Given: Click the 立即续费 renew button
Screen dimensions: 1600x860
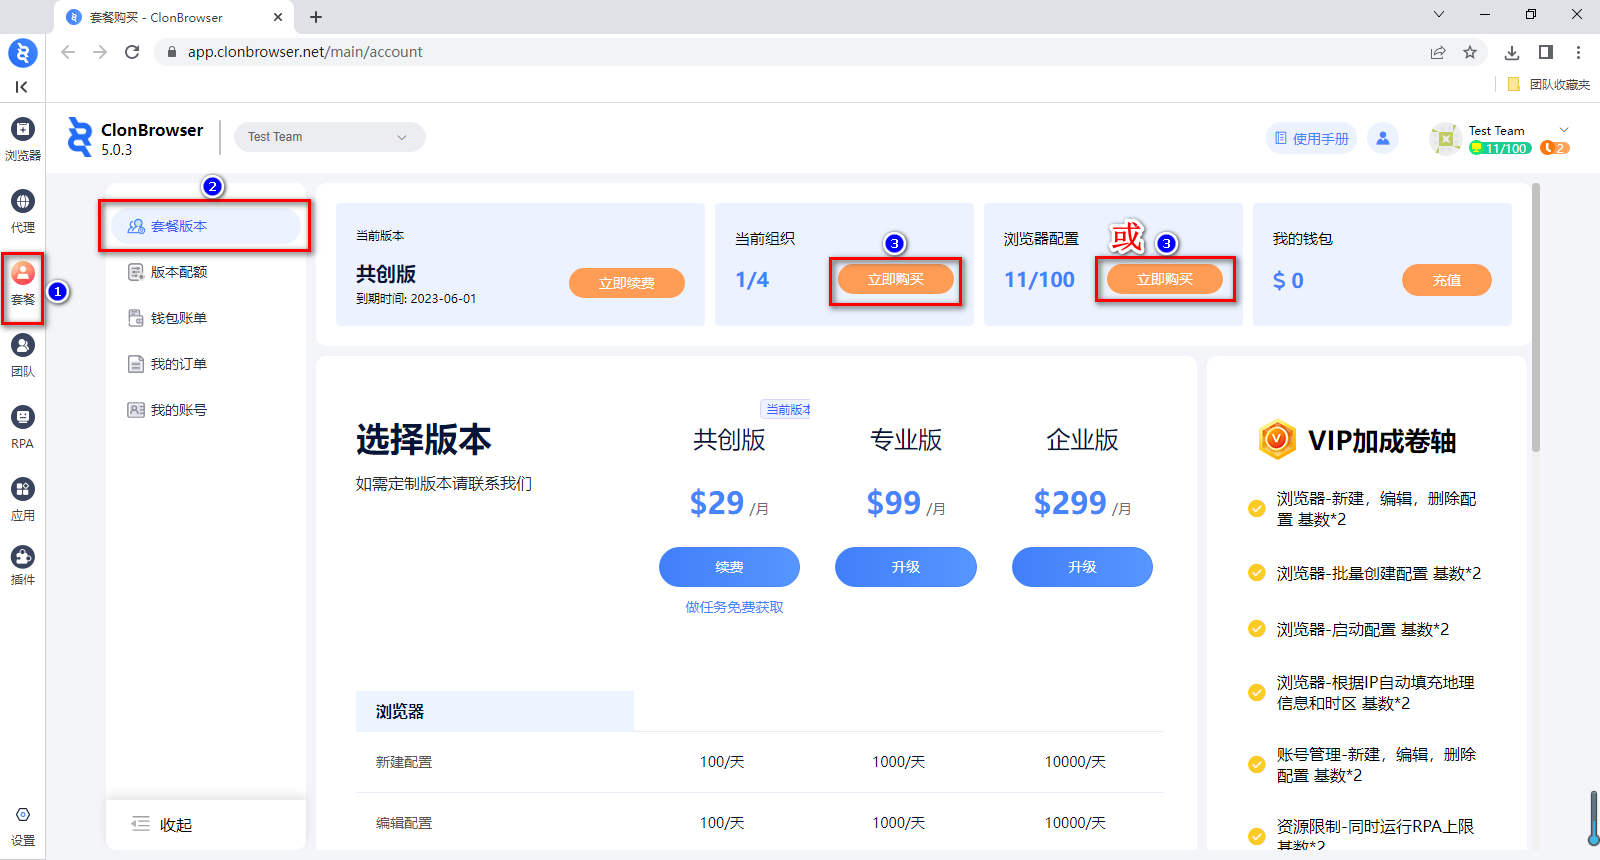Looking at the screenshot, I should [627, 283].
